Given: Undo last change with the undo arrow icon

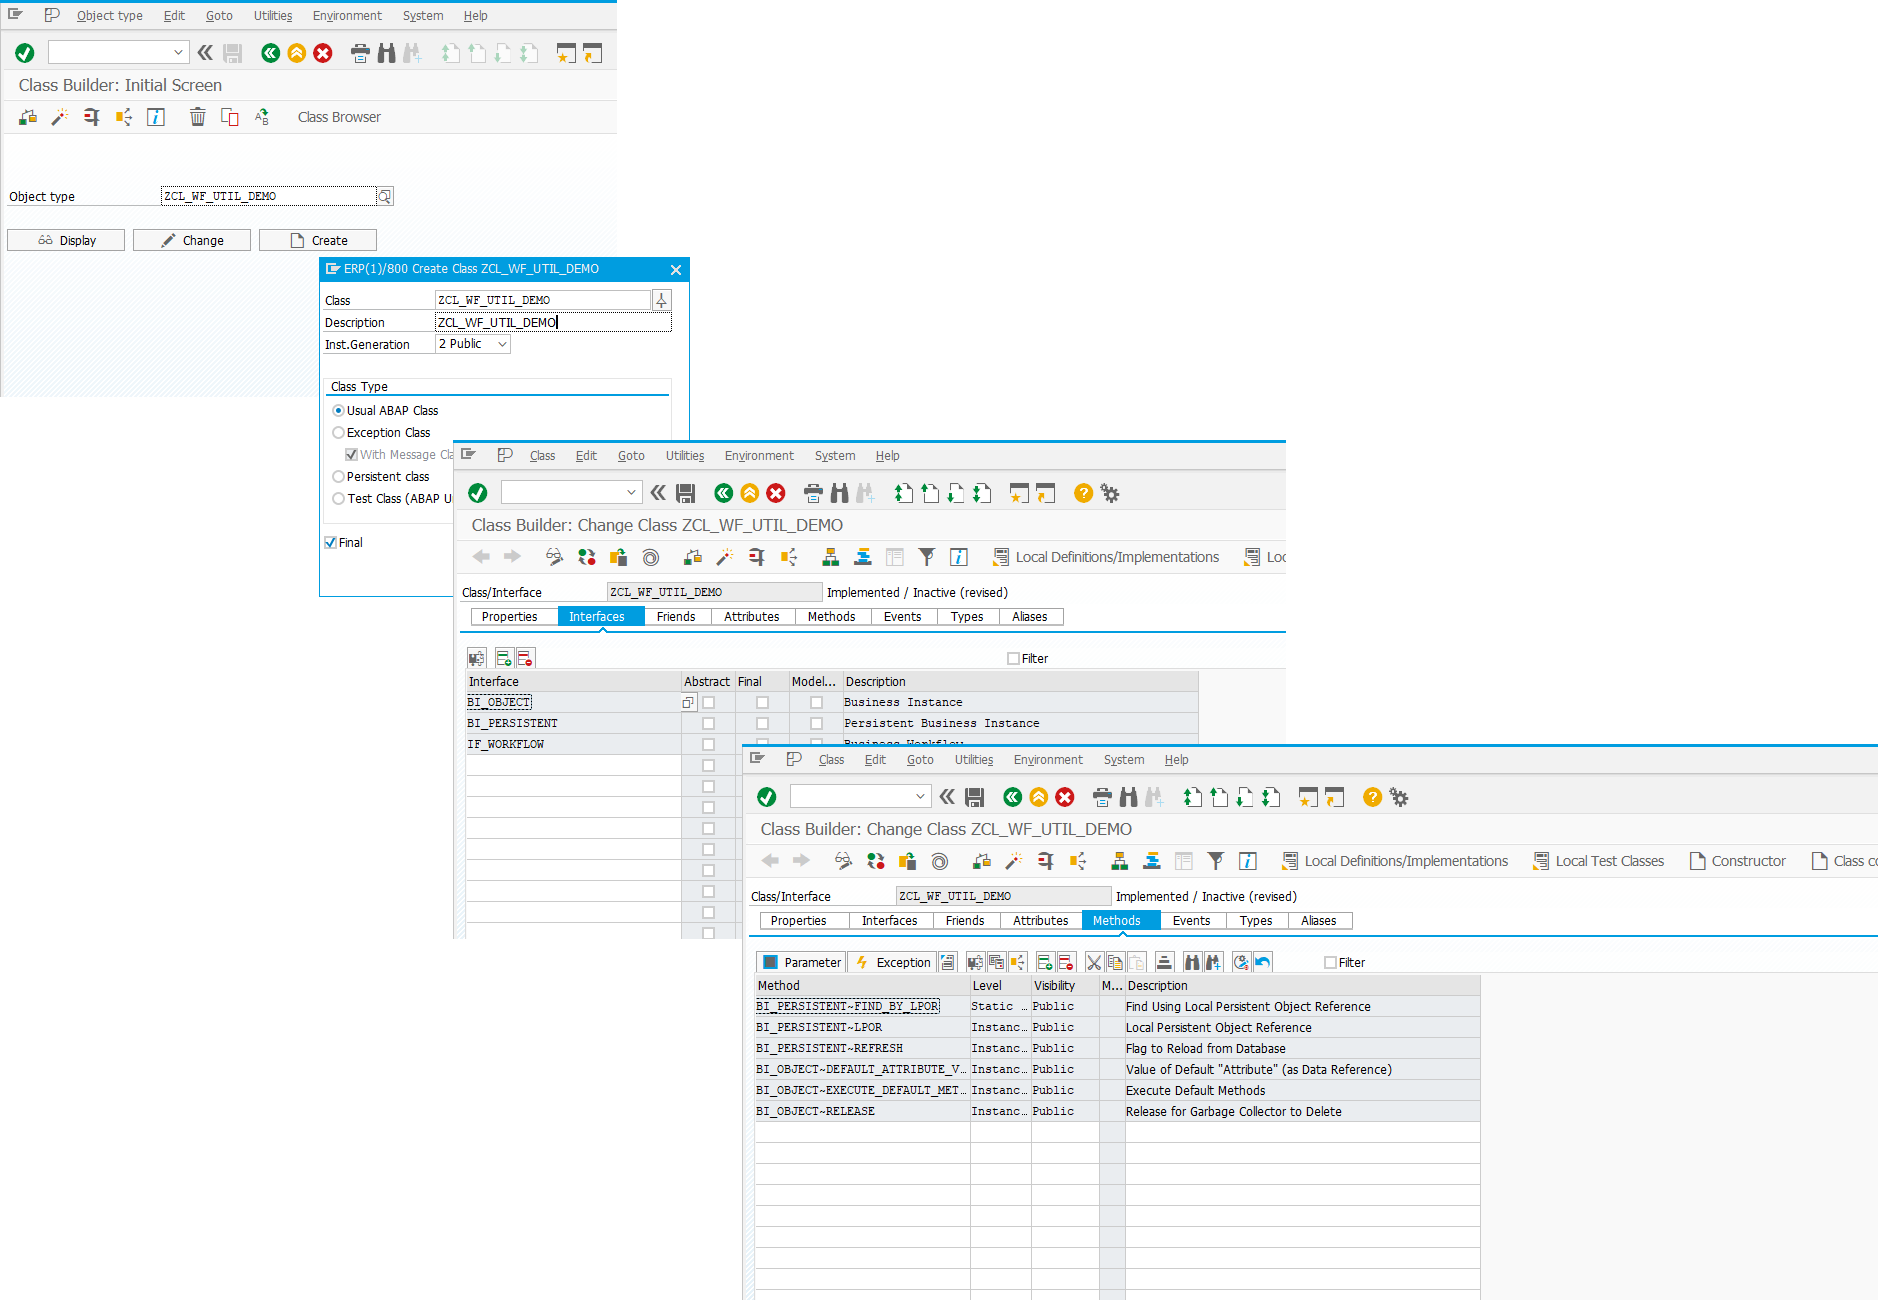Looking at the screenshot, I should pyautogui.click(x=1262, y=962).
